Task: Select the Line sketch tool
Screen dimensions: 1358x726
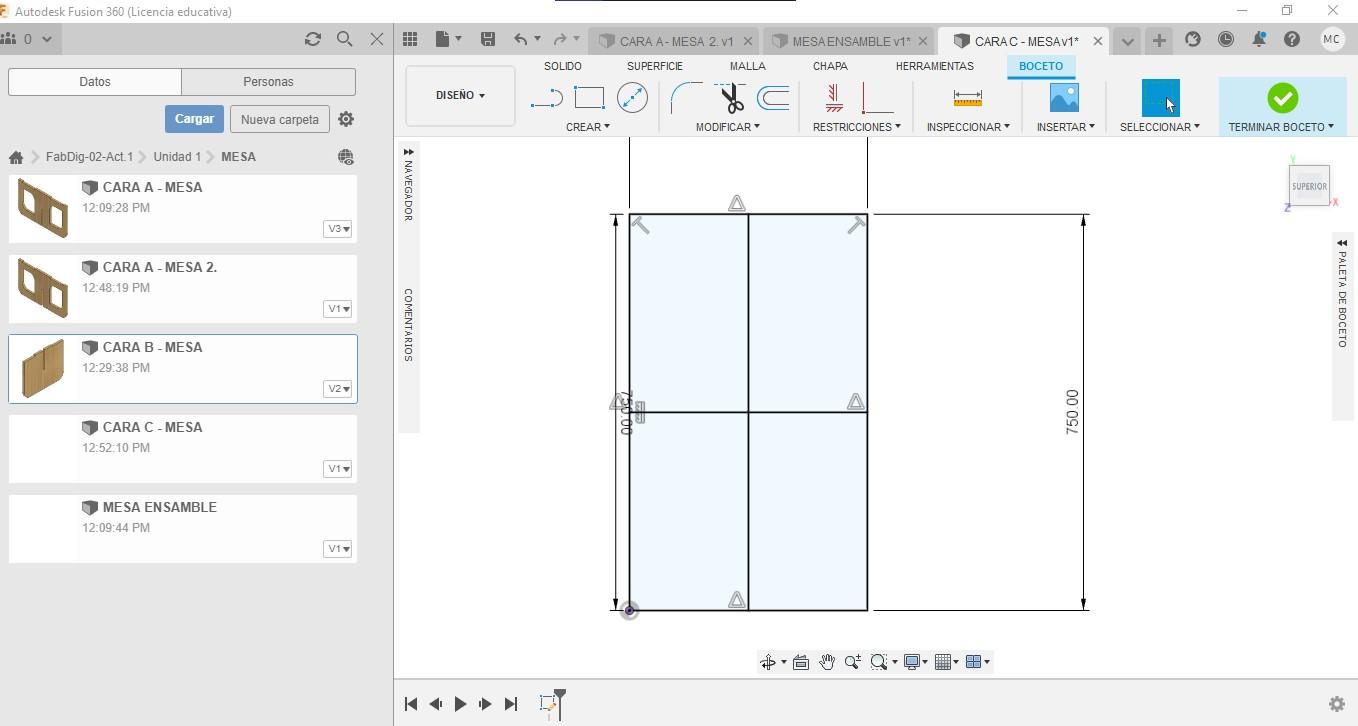Action: pos(546,98)
